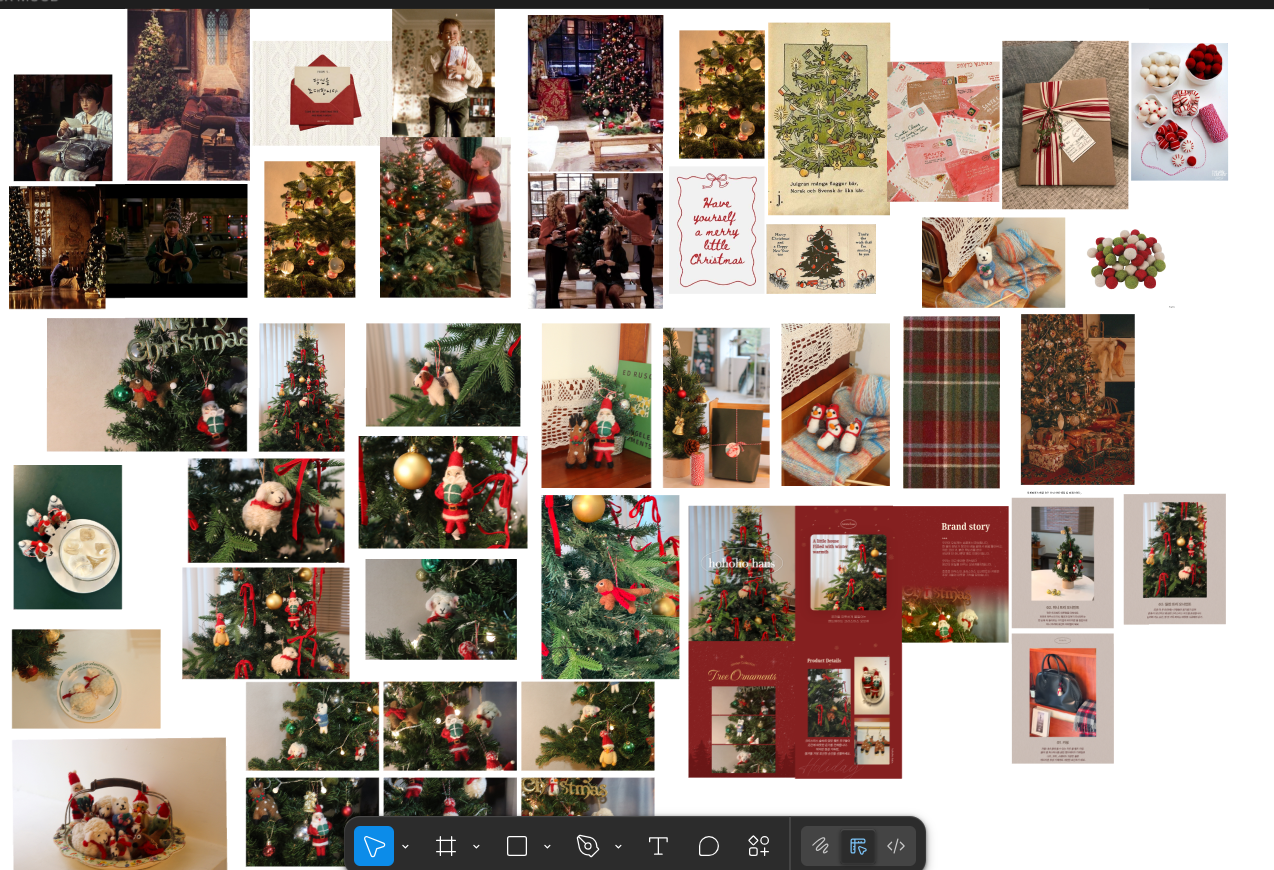
Task: Select the 'hohoho haus' banner frame
Action: click(x=741, y=573)
